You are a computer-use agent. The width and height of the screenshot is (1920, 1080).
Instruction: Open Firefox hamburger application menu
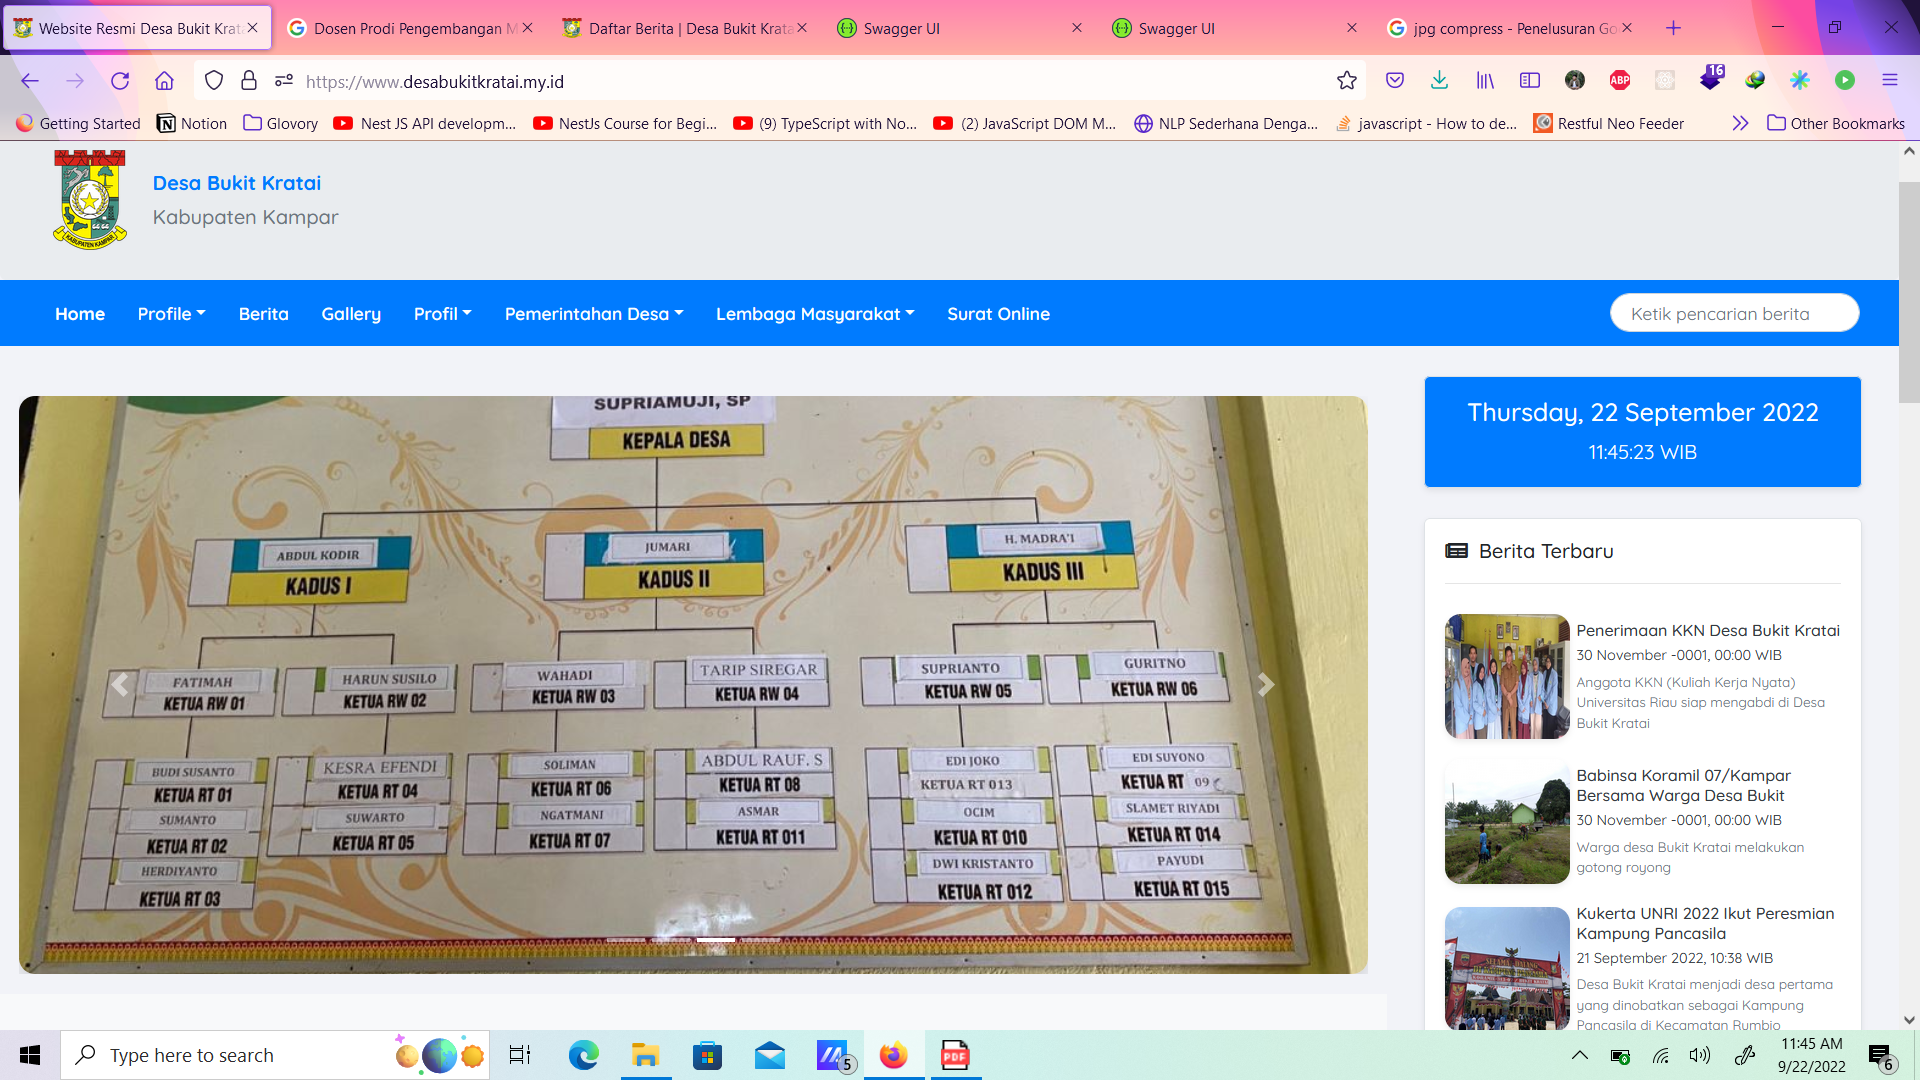click(1889, 81)
